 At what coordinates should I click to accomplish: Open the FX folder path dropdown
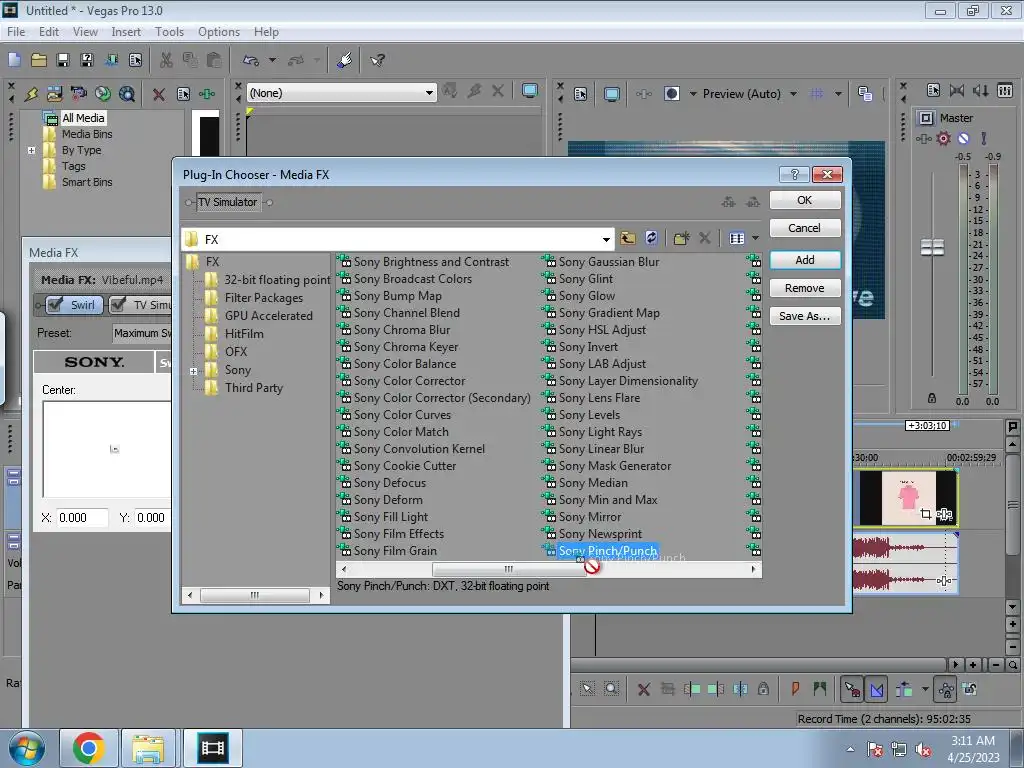click(x=606, y=240)
